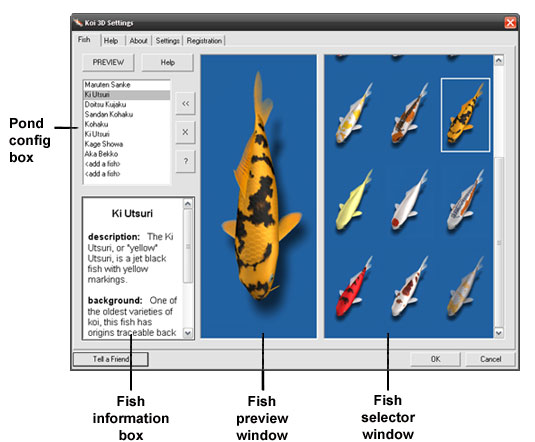535x442 pixels.
Task: Click first <add a fish> slot
Action: tap(102, 164)
